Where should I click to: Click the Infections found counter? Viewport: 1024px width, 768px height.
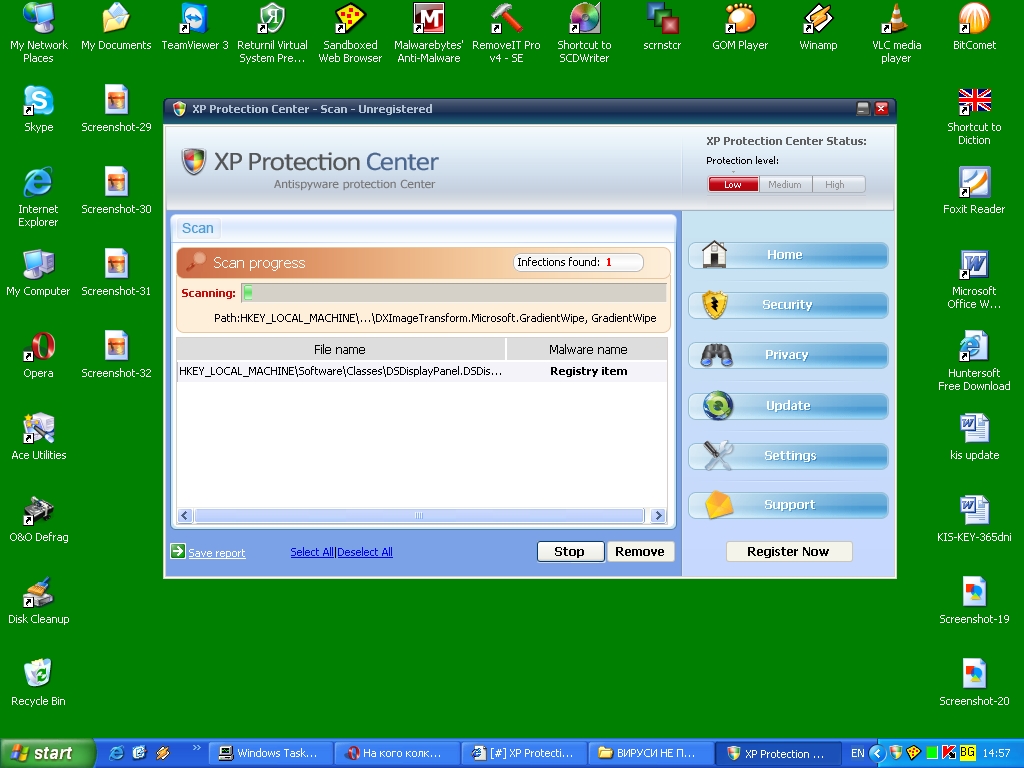(578, 263)
